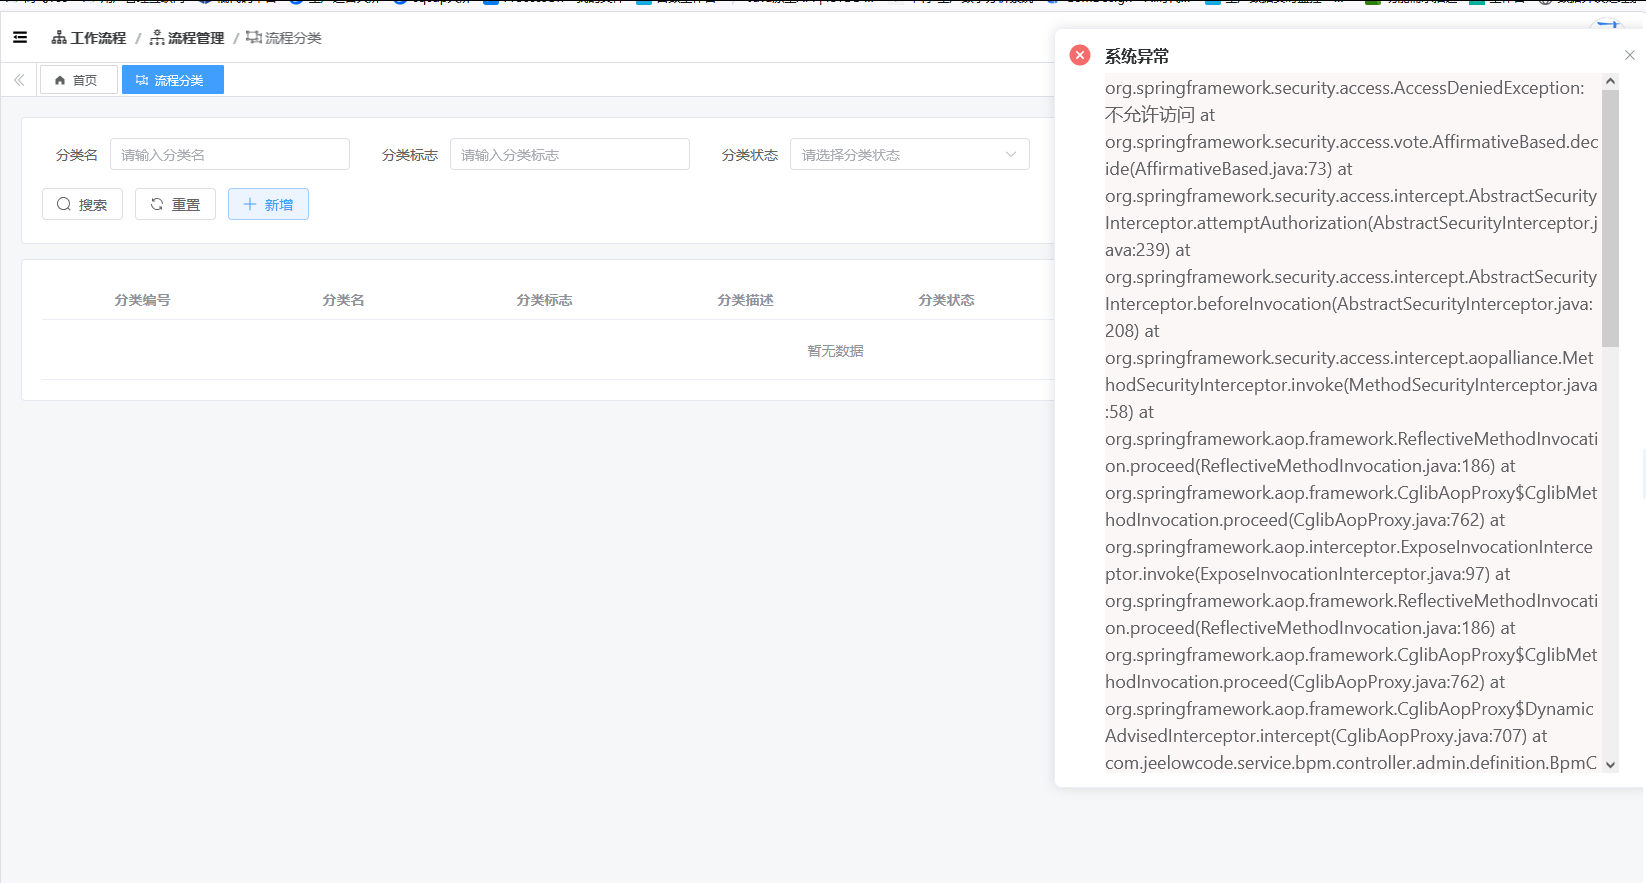Click the plus icon in the 新增 button
Image resolution: width=1646 pixels, height=883 pixels.
[250, 204]
